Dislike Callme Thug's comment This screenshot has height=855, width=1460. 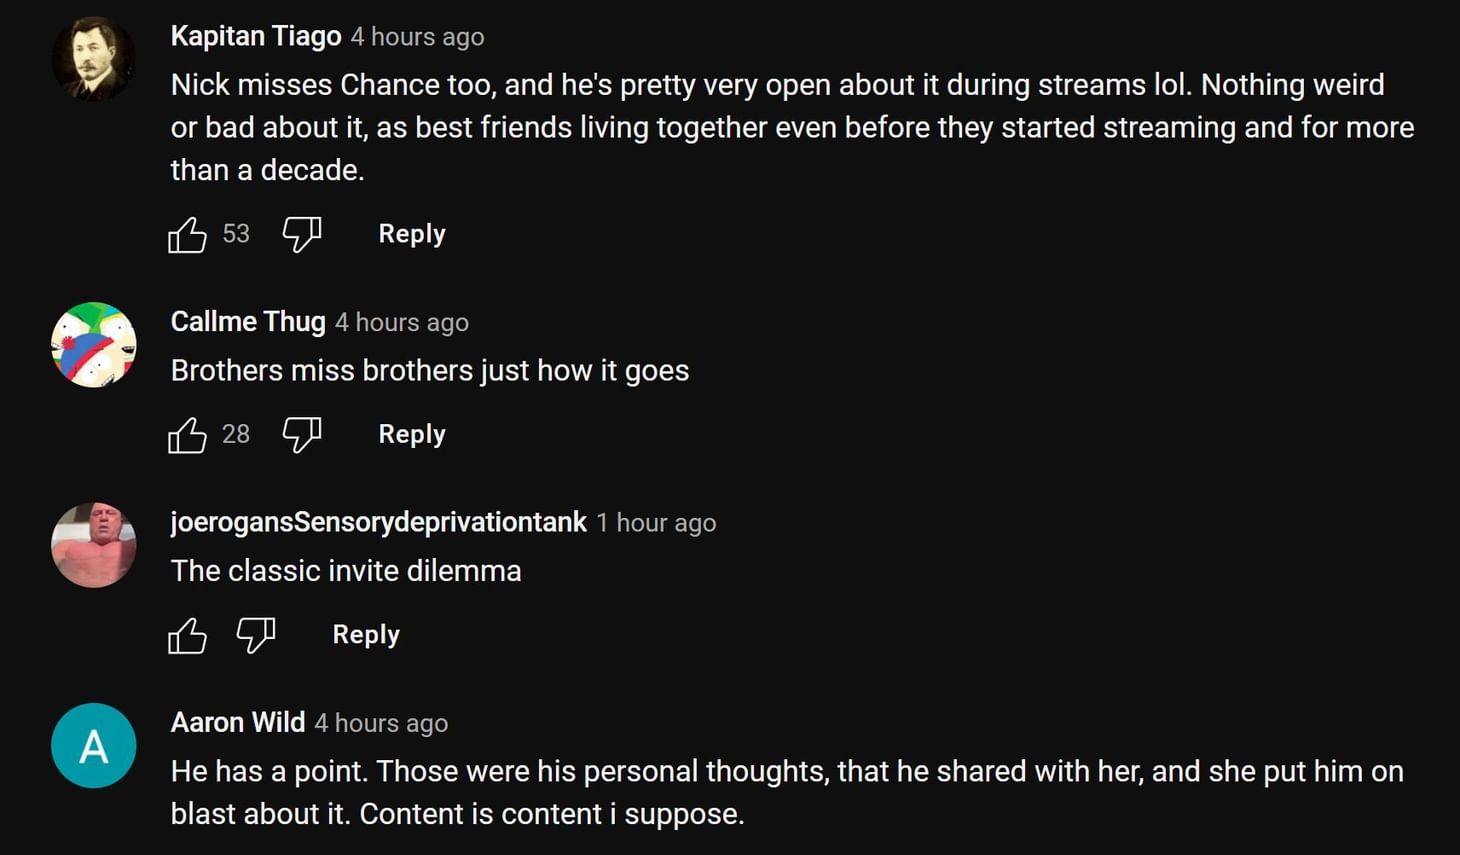[301, 435]
